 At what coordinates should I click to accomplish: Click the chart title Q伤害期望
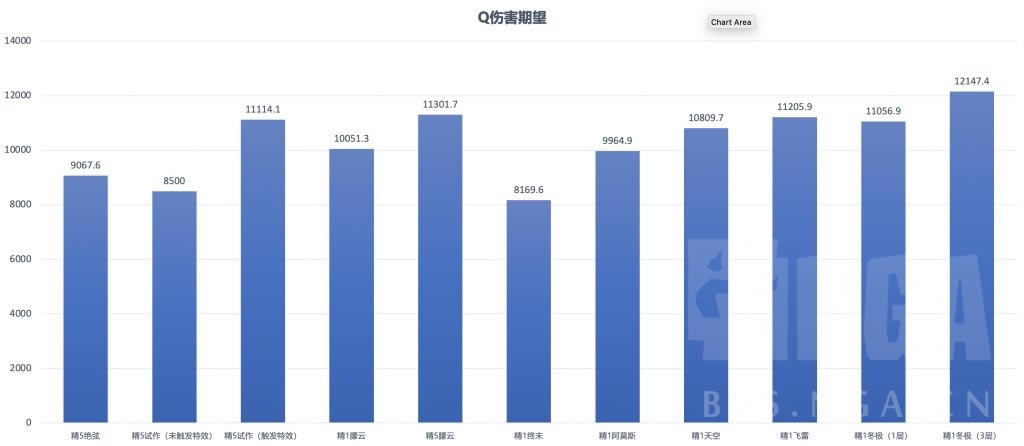(512, 17)
